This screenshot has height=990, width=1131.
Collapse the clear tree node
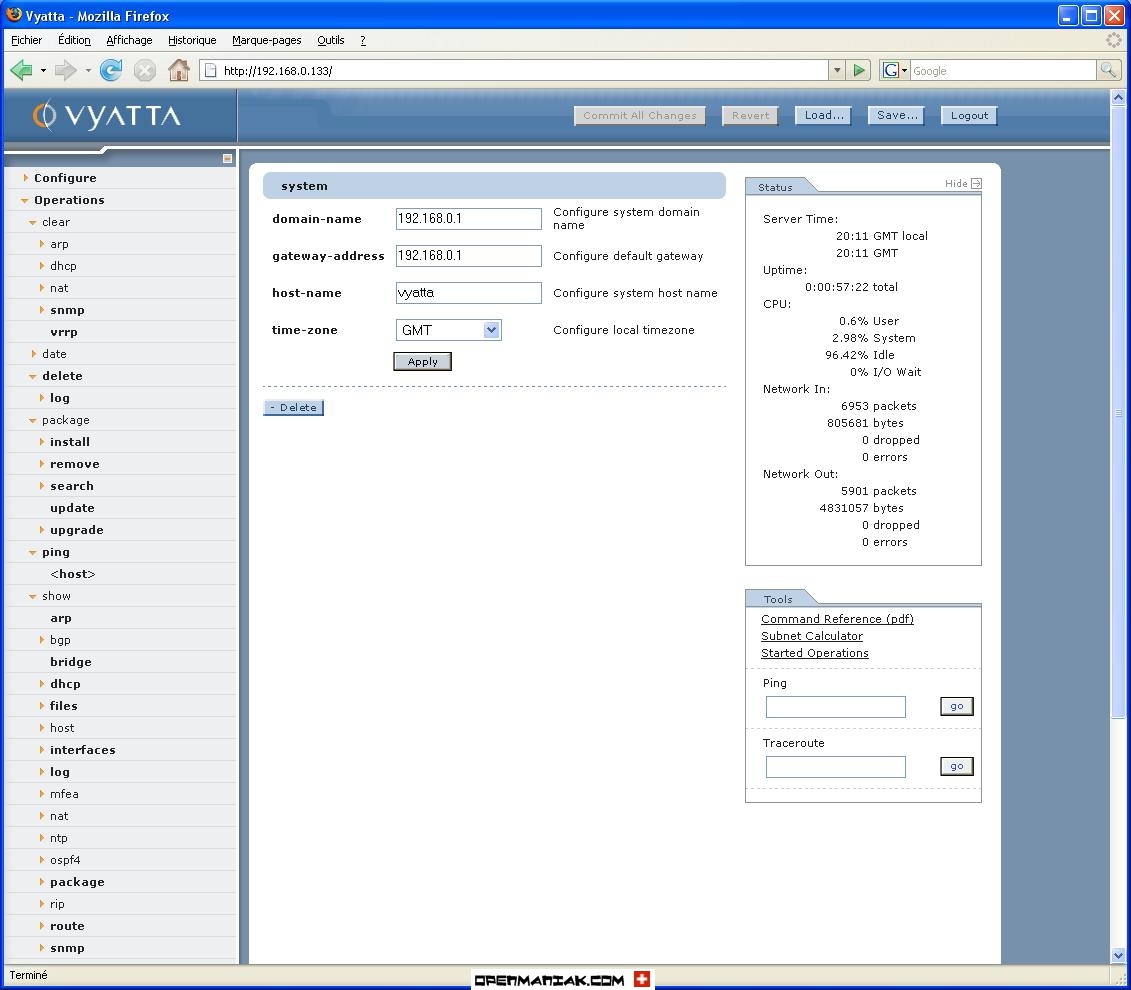pyautogui.click(x=33, y=223)
